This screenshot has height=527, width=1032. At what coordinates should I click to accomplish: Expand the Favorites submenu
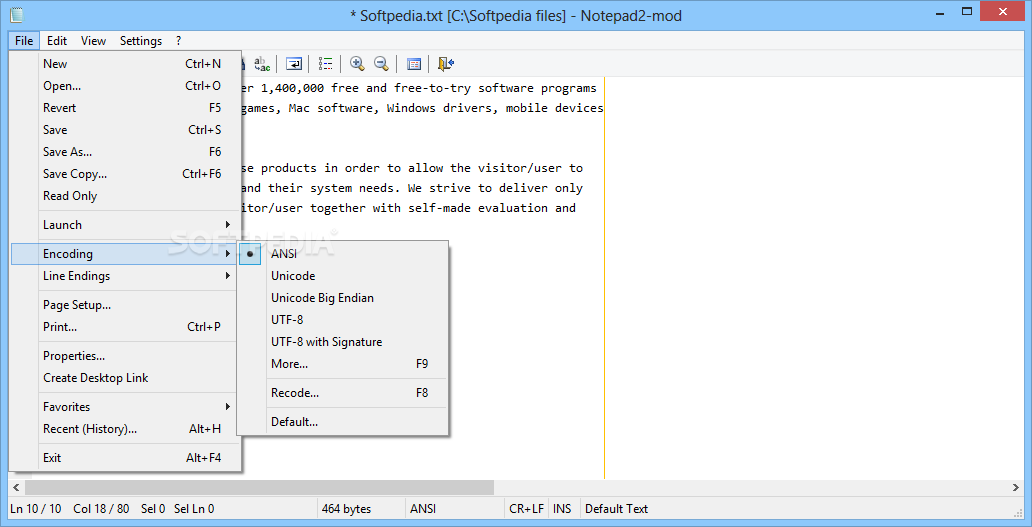click(x=126, y=407)
